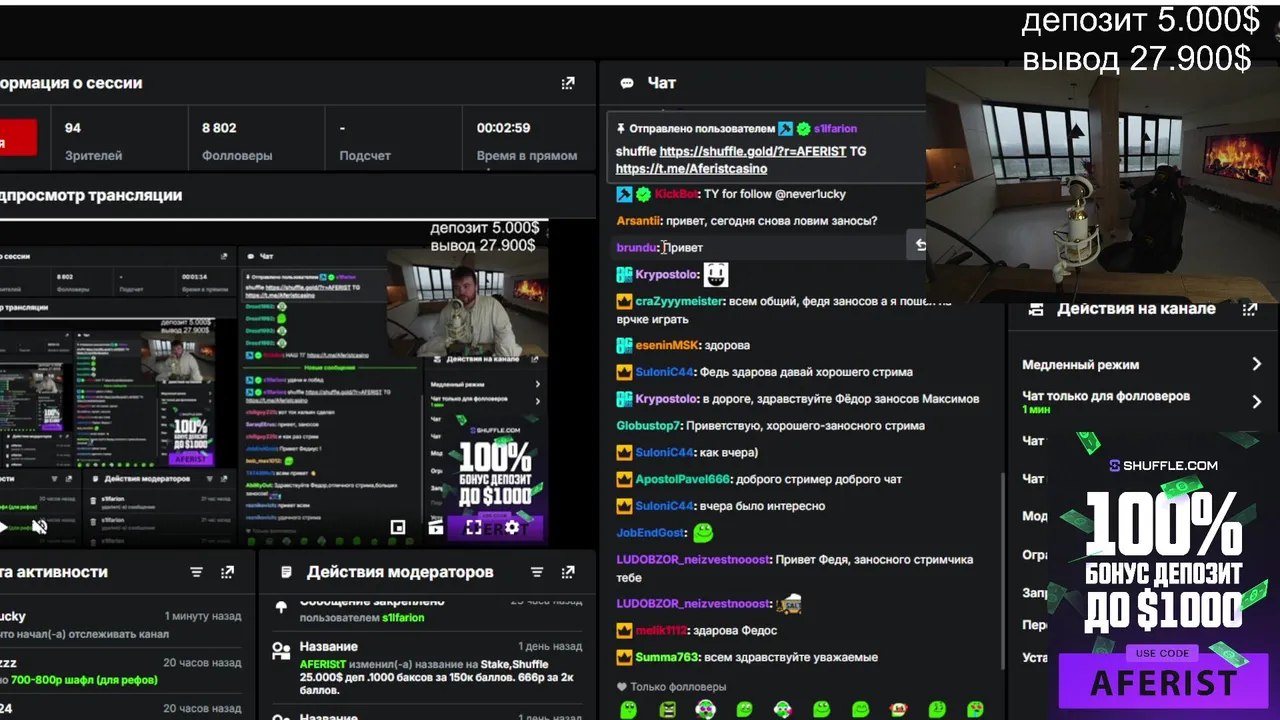Viewport: 1280px width, 720px height.
Task: Click username craZyyymeister in chat
Action: 679,301
